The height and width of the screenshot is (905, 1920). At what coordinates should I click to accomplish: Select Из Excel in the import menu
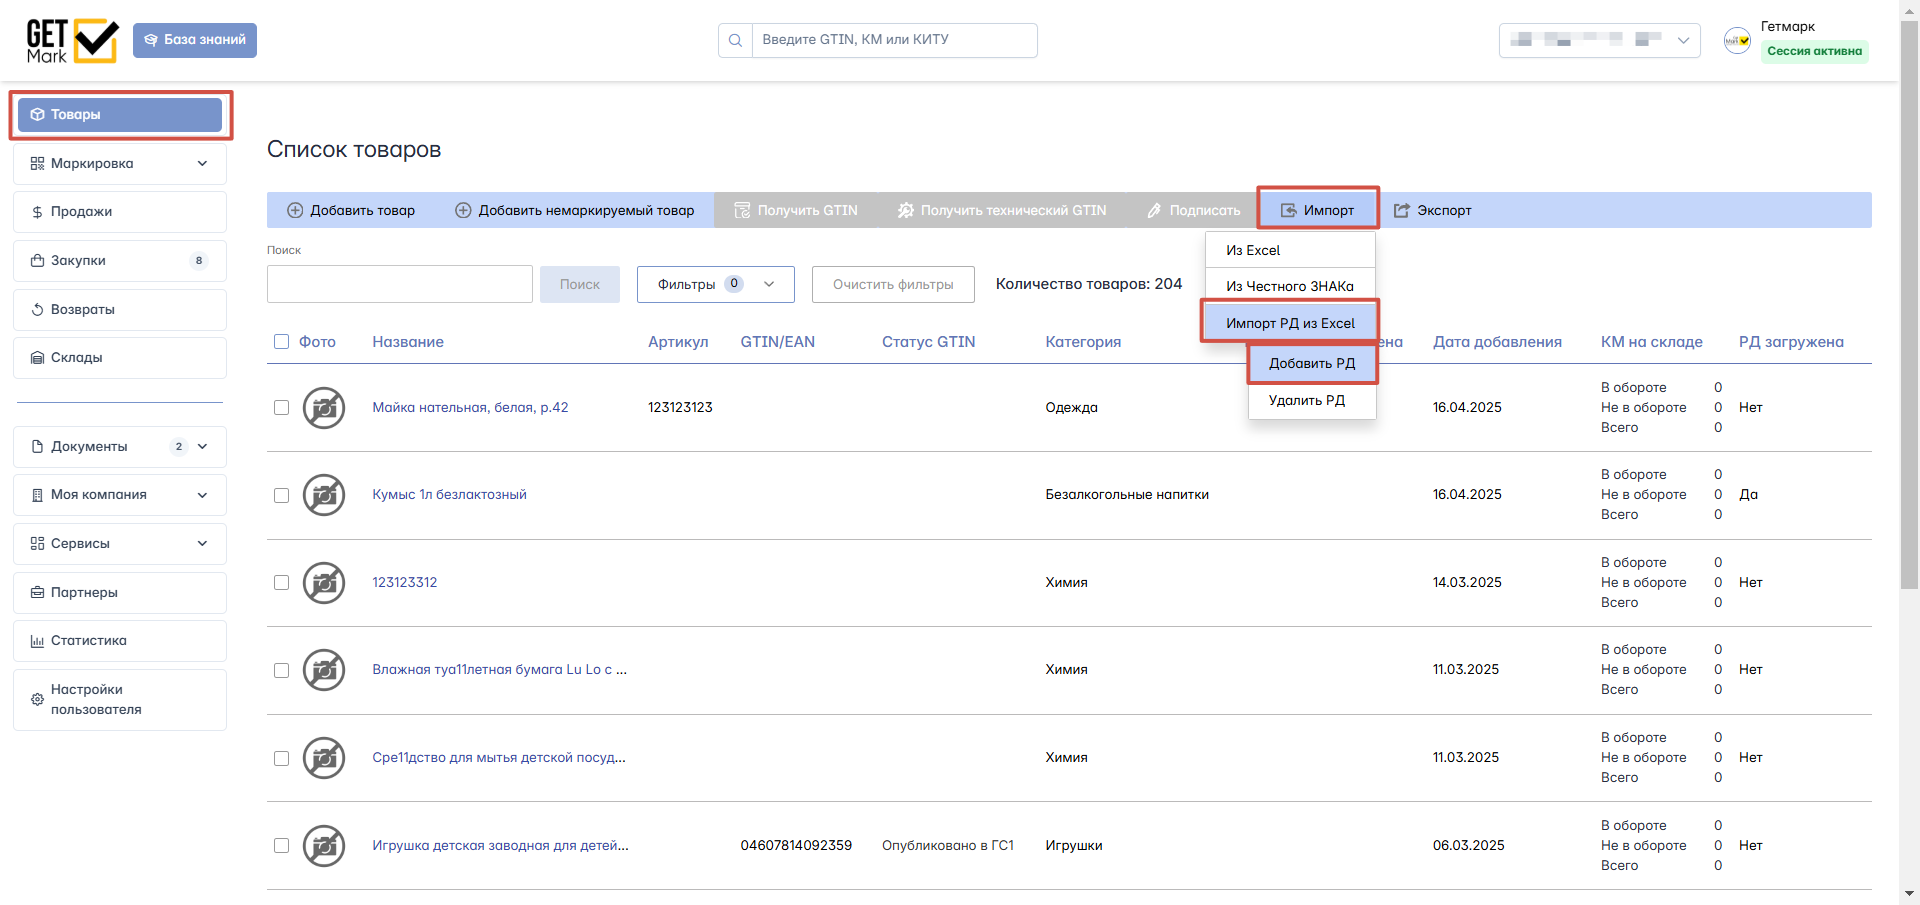1290,250
